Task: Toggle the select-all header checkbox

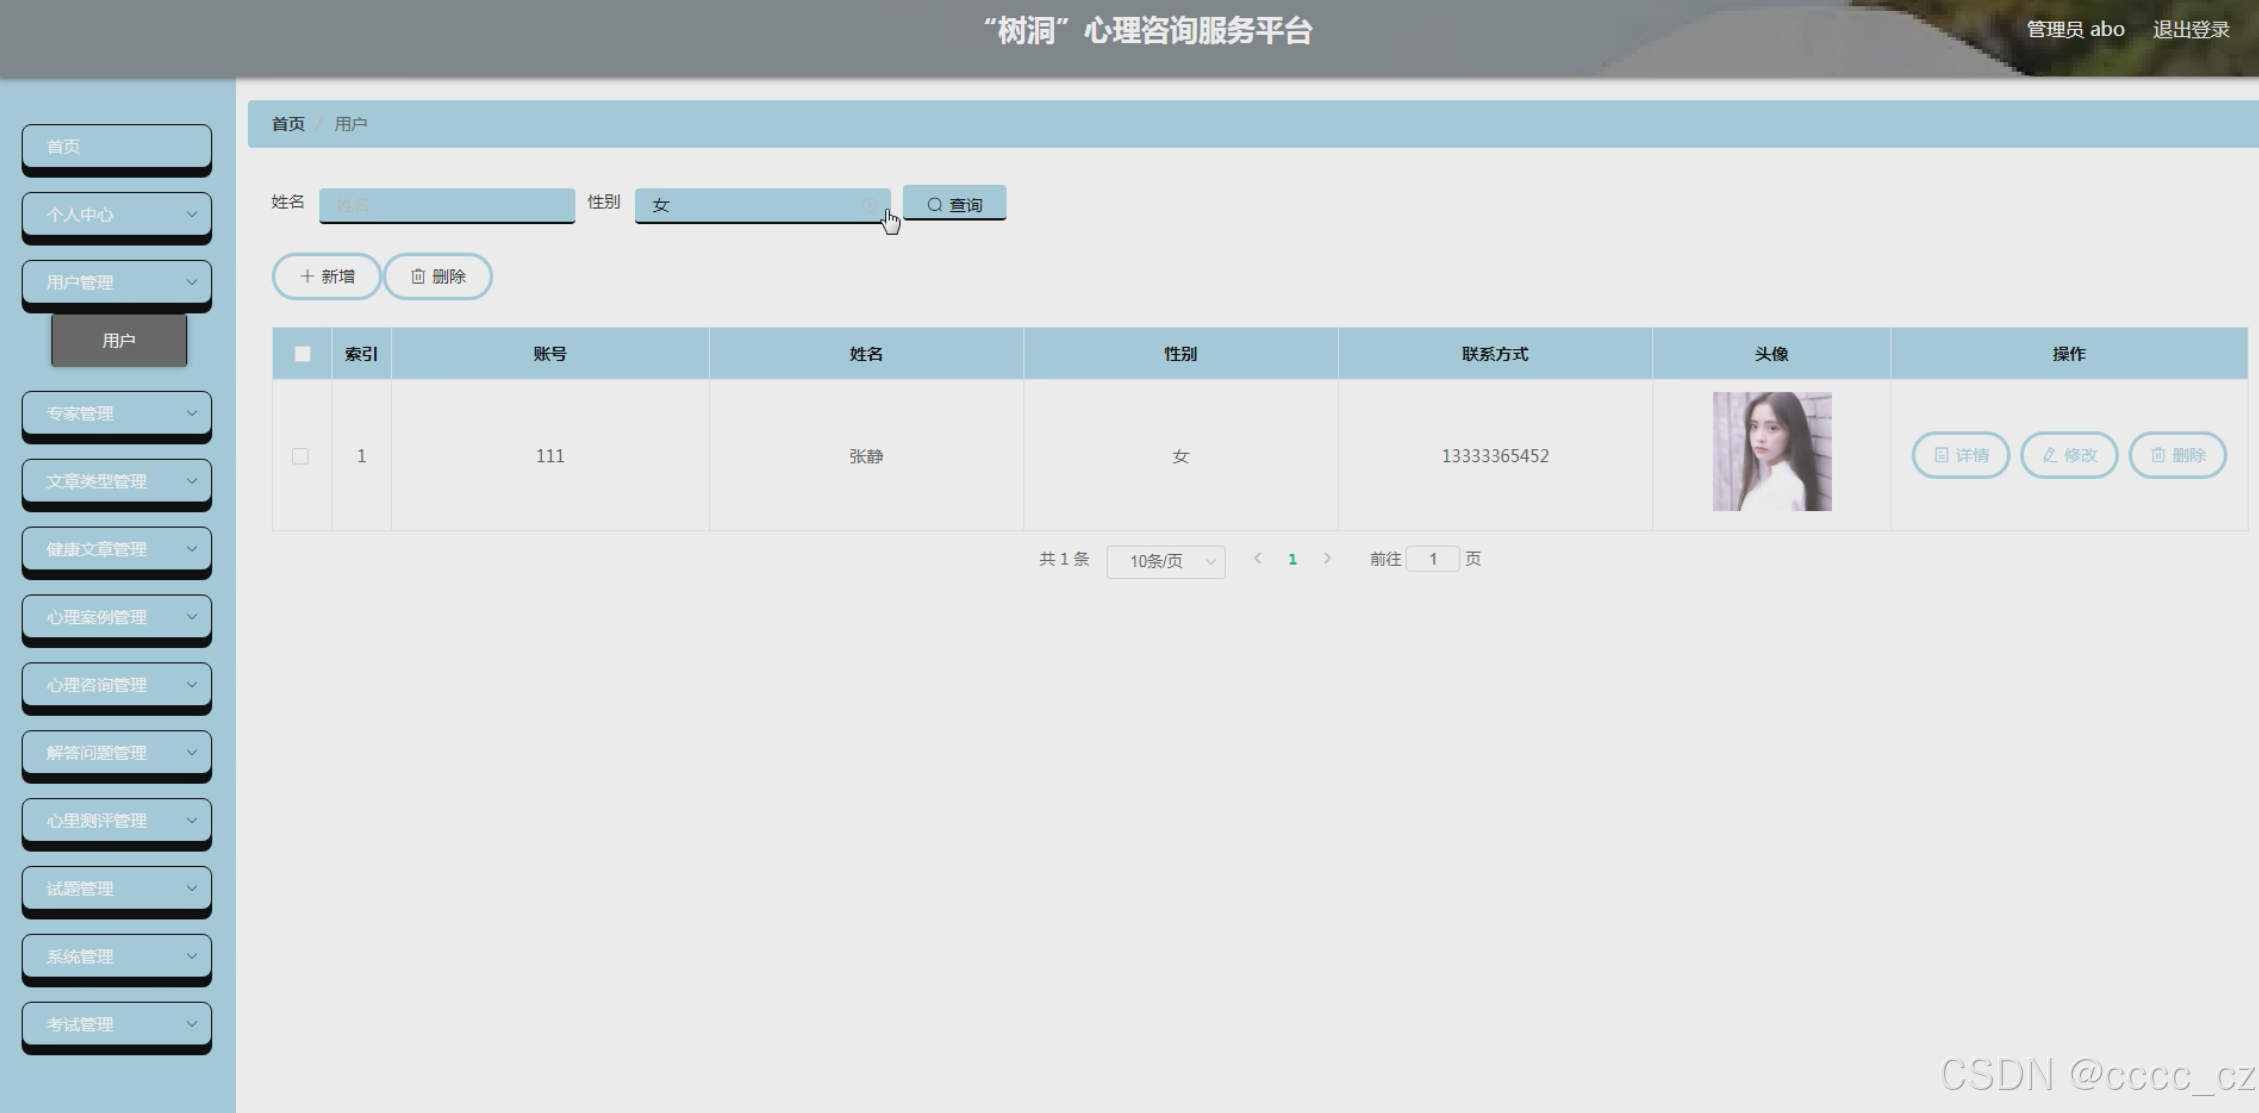Action: point(302,354)
